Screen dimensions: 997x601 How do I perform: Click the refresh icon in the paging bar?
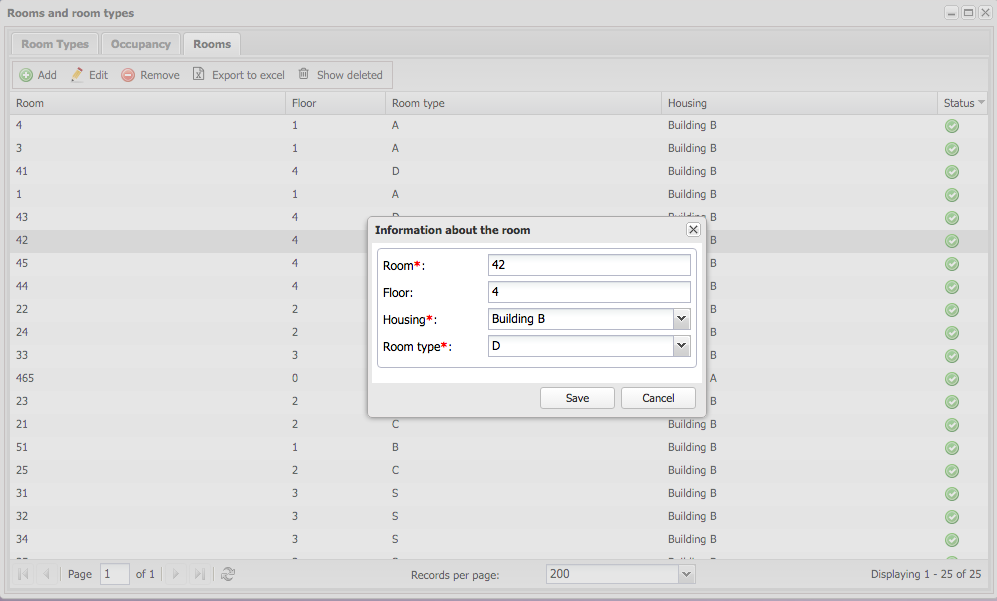[x=228, y=574]
